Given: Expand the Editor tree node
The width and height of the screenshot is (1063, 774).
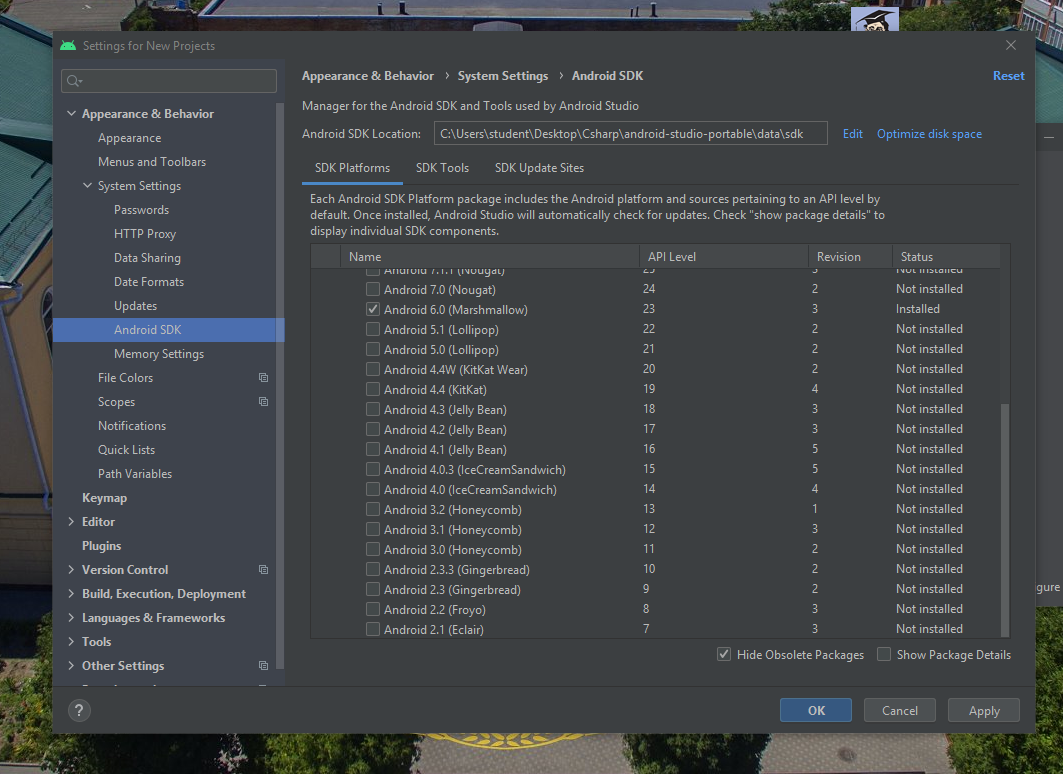Looking at the screenshot, I should coord(71,521).
